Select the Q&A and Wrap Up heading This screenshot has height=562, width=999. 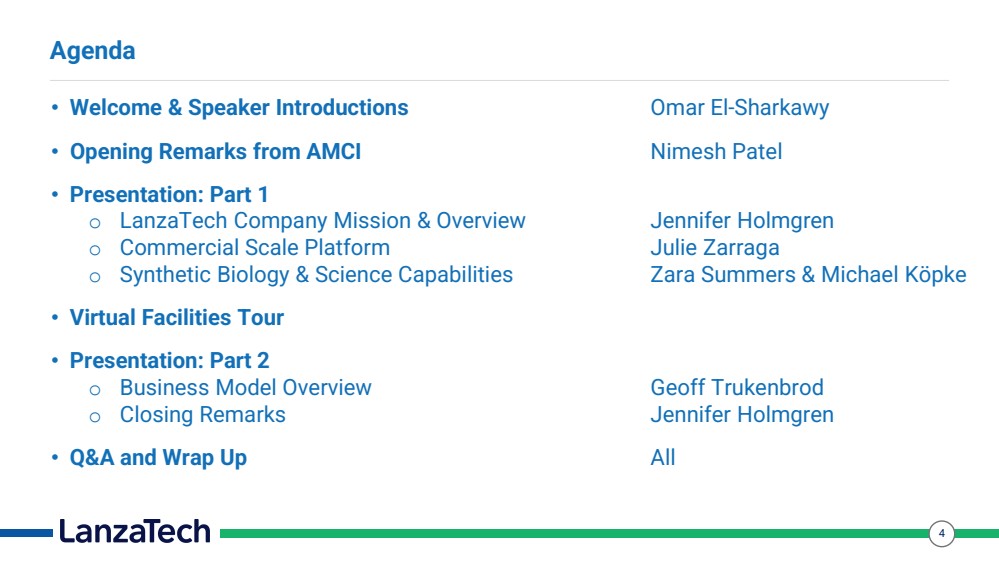tap(158, 458)
